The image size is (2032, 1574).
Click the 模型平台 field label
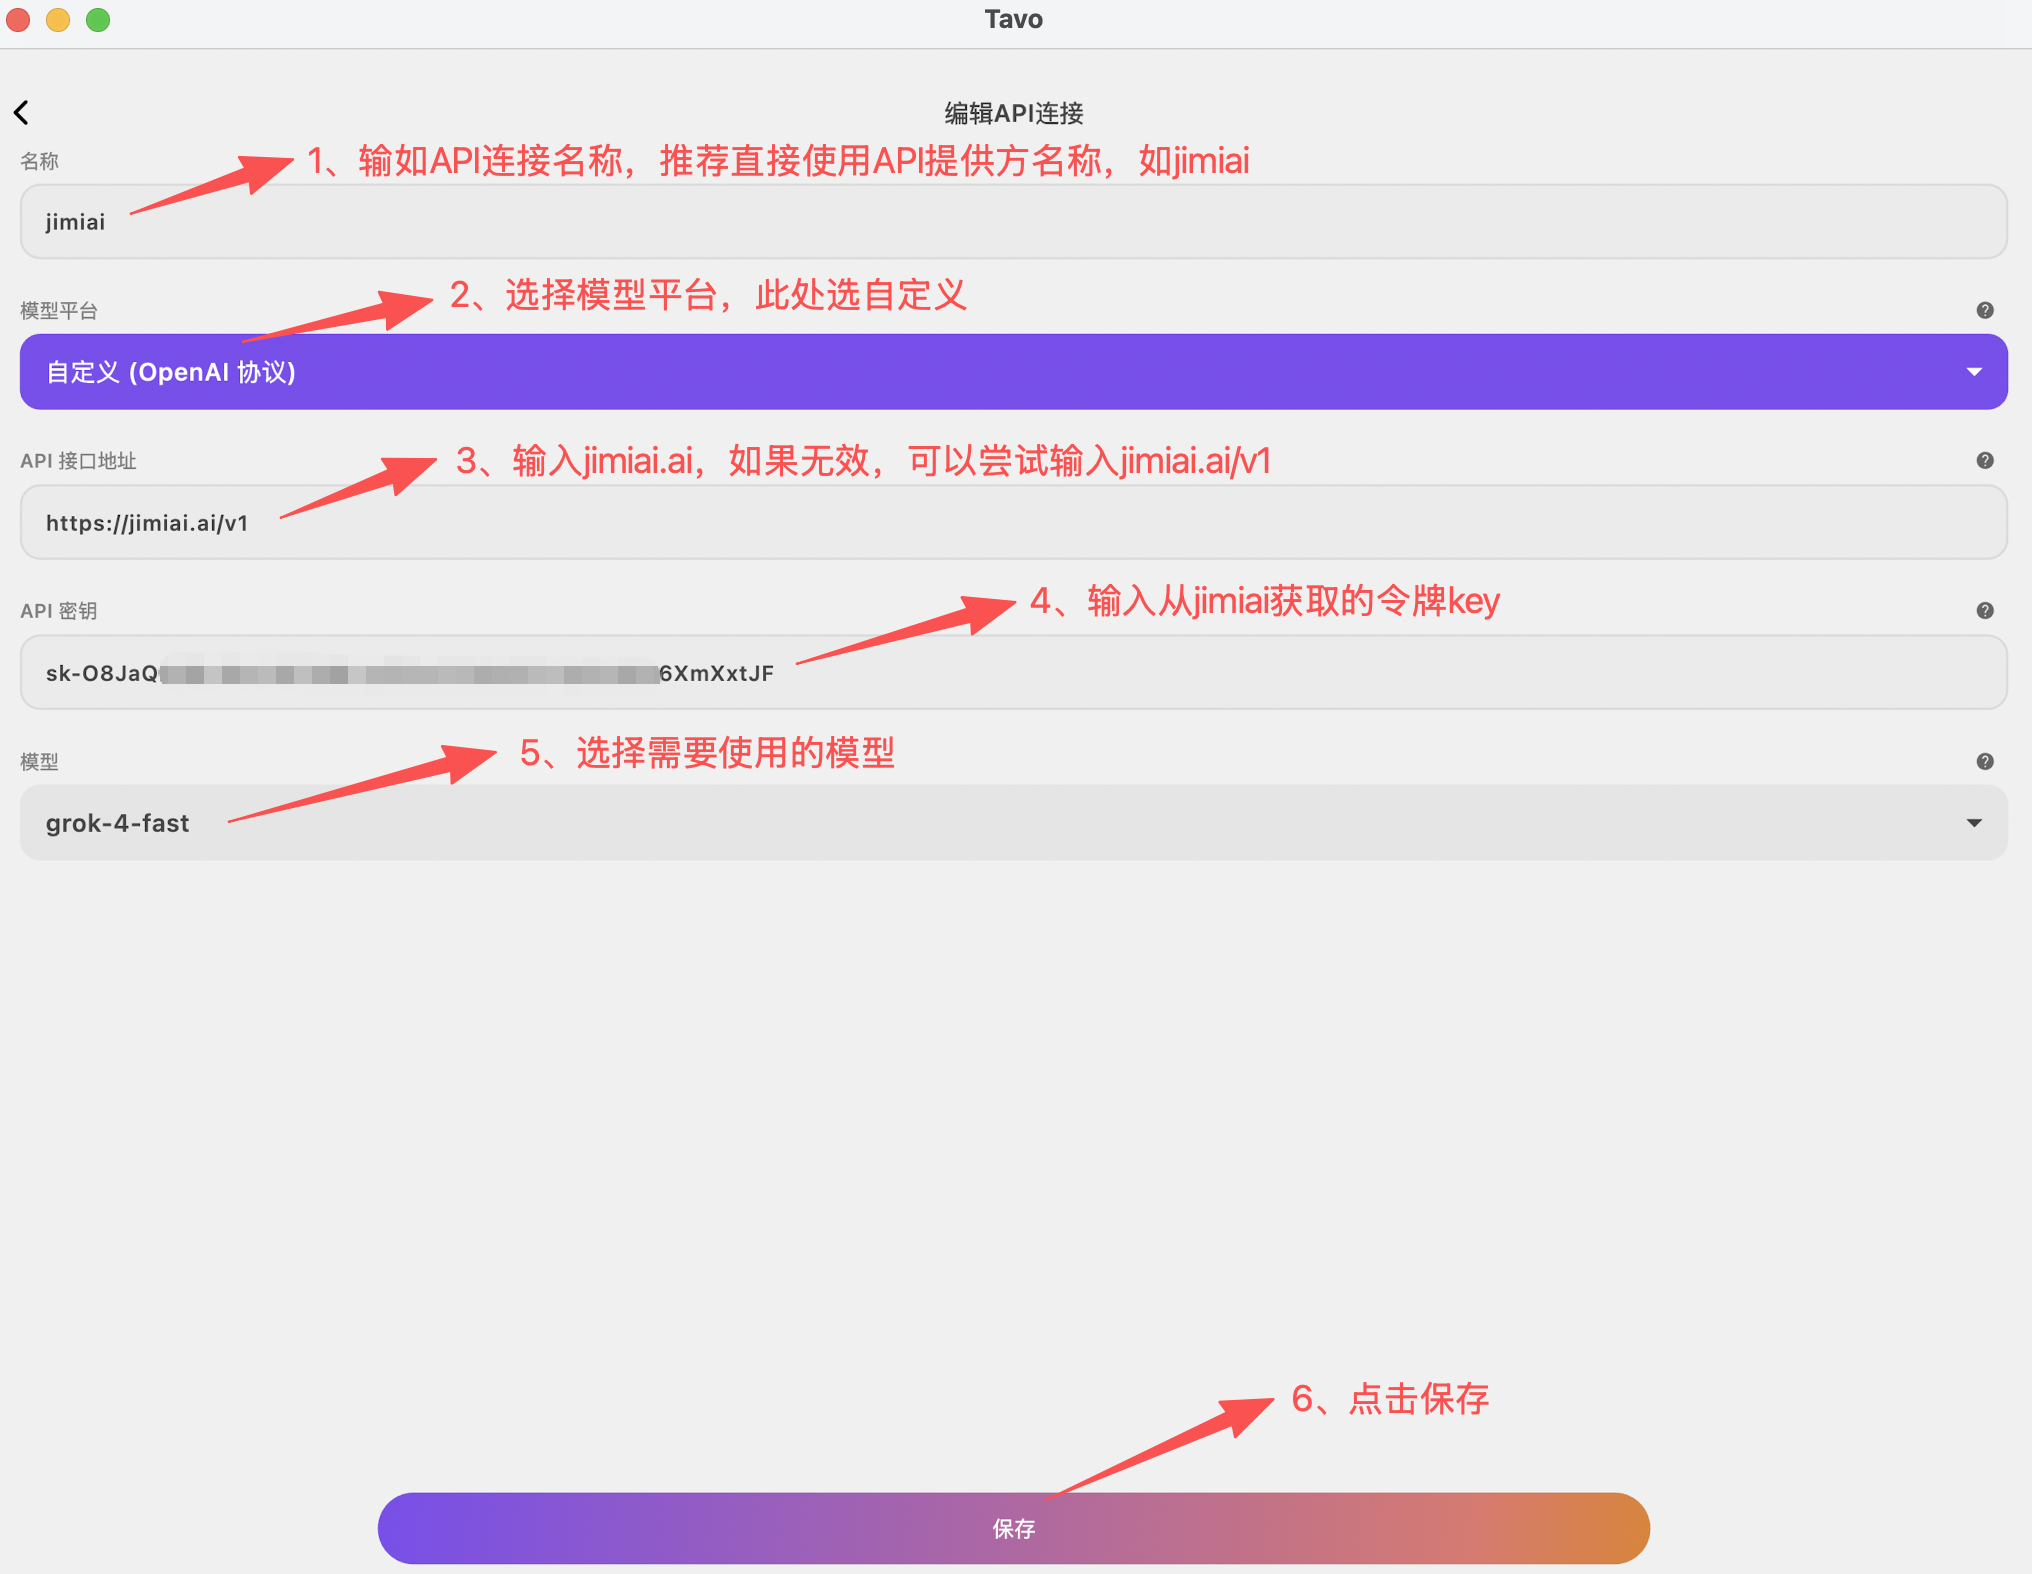(x=59, y=311)
